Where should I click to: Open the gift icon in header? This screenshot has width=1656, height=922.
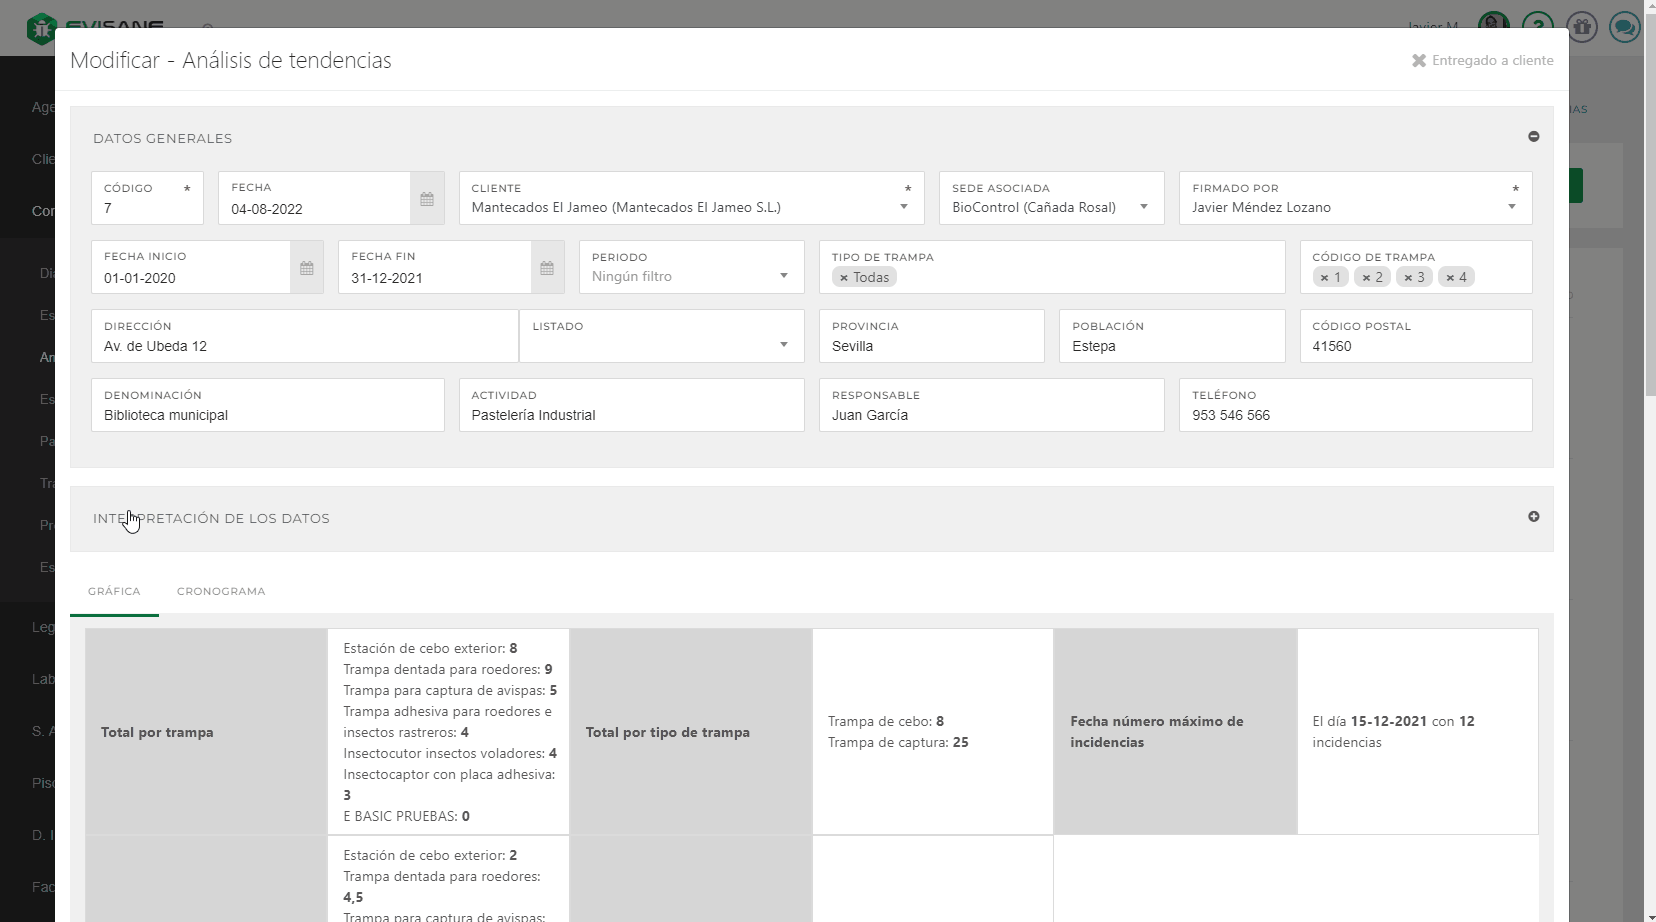[x=1581, y=27]
